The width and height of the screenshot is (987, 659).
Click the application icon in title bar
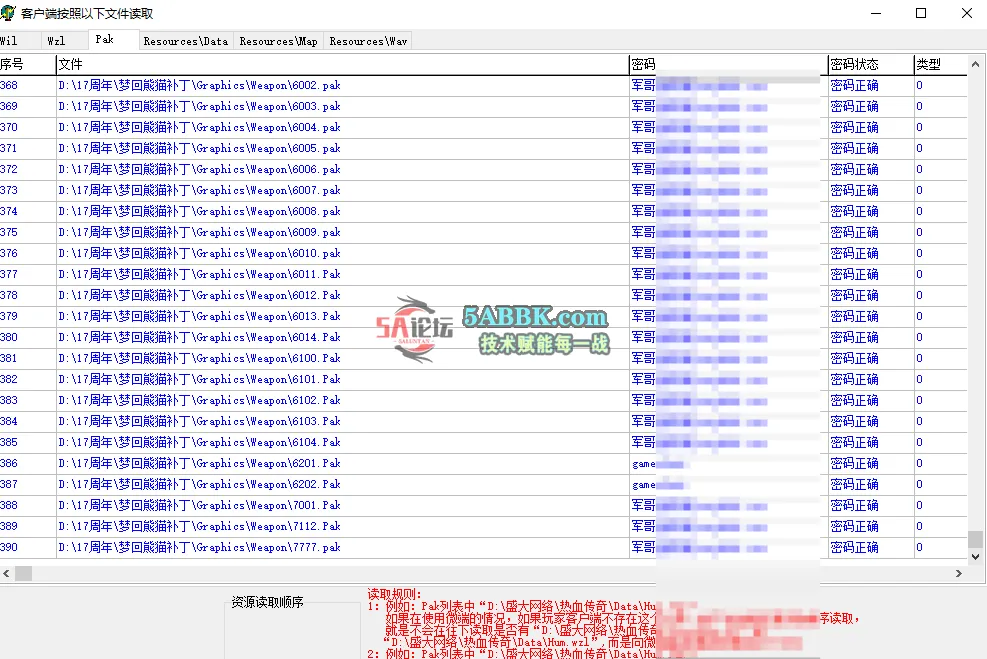point(8,13)
